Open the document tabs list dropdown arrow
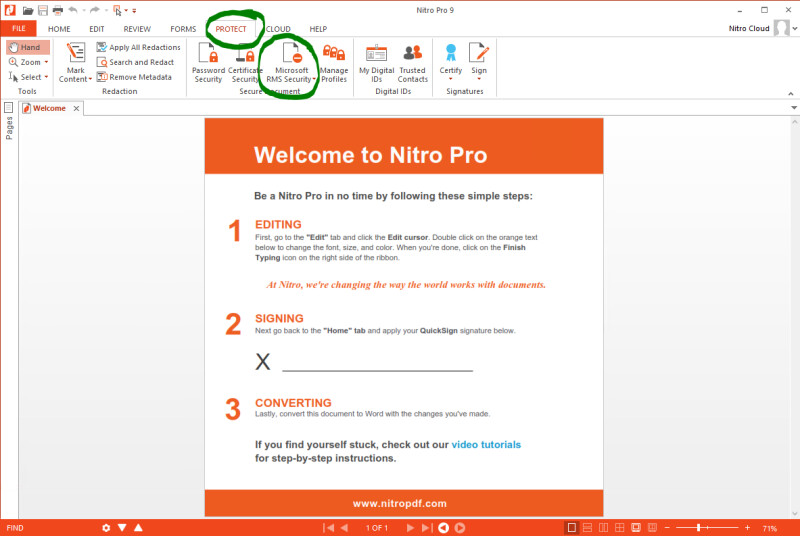 coord(794,108)
